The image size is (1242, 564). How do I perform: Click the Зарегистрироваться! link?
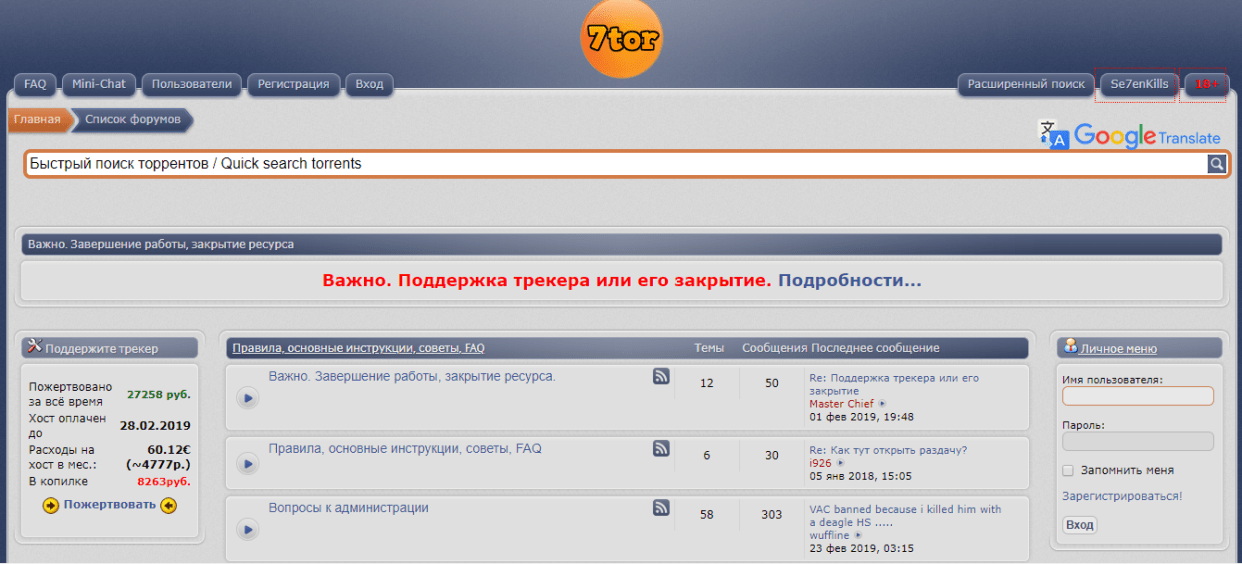(1121, 496)
